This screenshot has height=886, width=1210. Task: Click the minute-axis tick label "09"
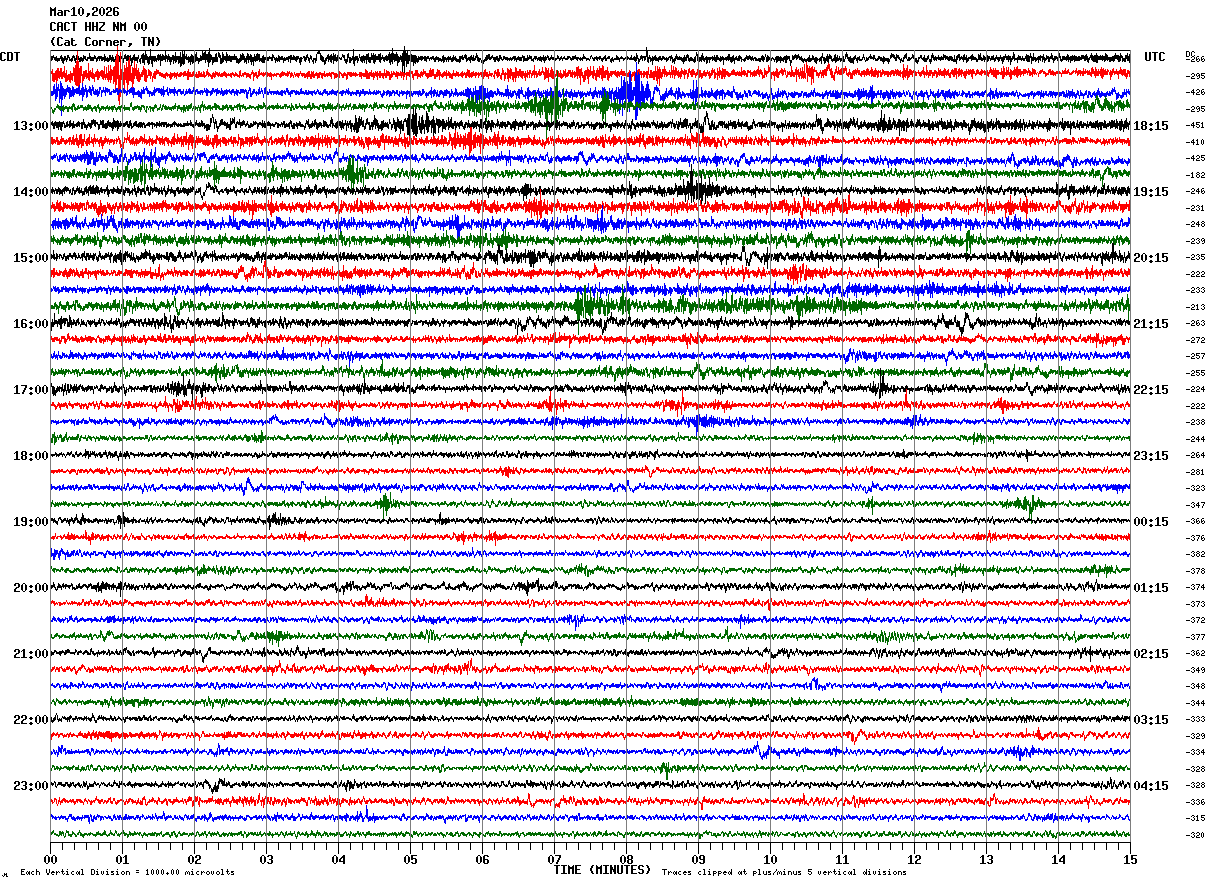698,859
